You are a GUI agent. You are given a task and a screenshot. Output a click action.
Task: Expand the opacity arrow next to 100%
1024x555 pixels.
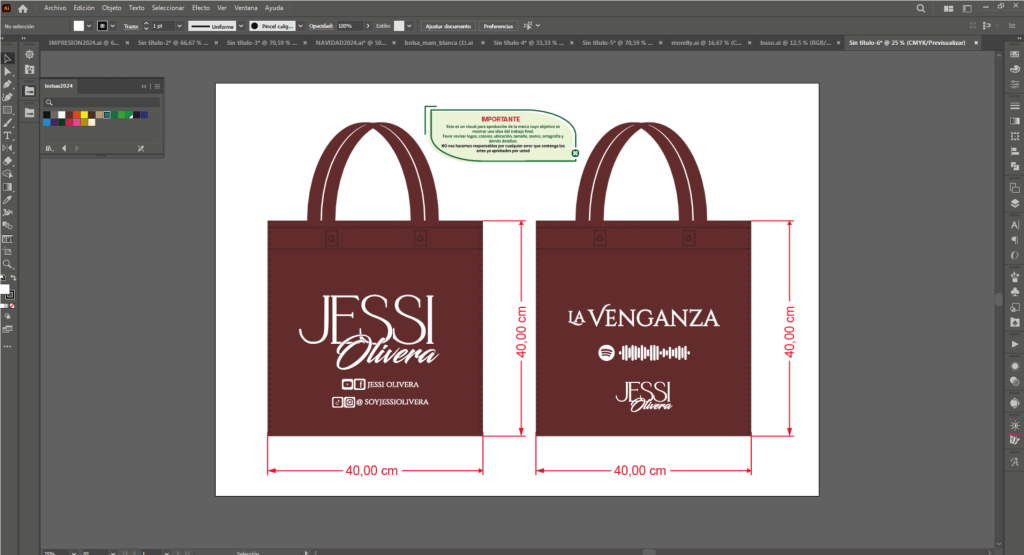(368, 26)
